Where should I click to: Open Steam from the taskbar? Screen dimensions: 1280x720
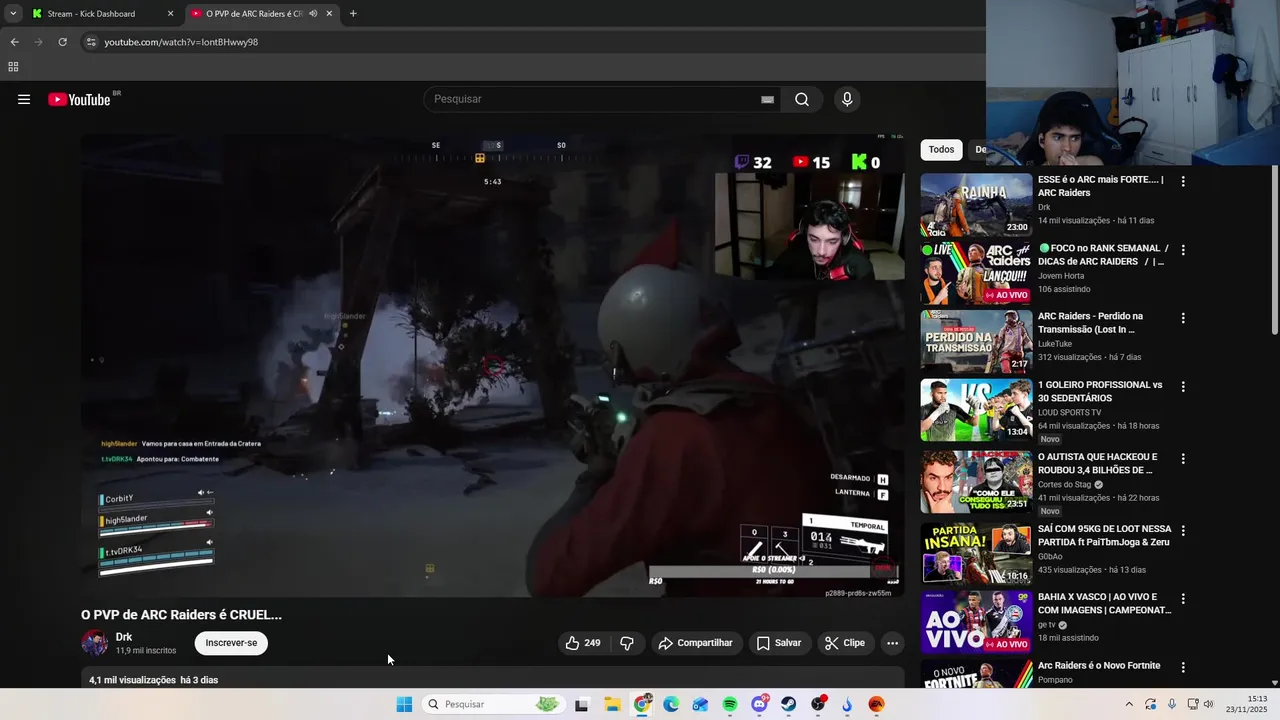click(789, 704)
